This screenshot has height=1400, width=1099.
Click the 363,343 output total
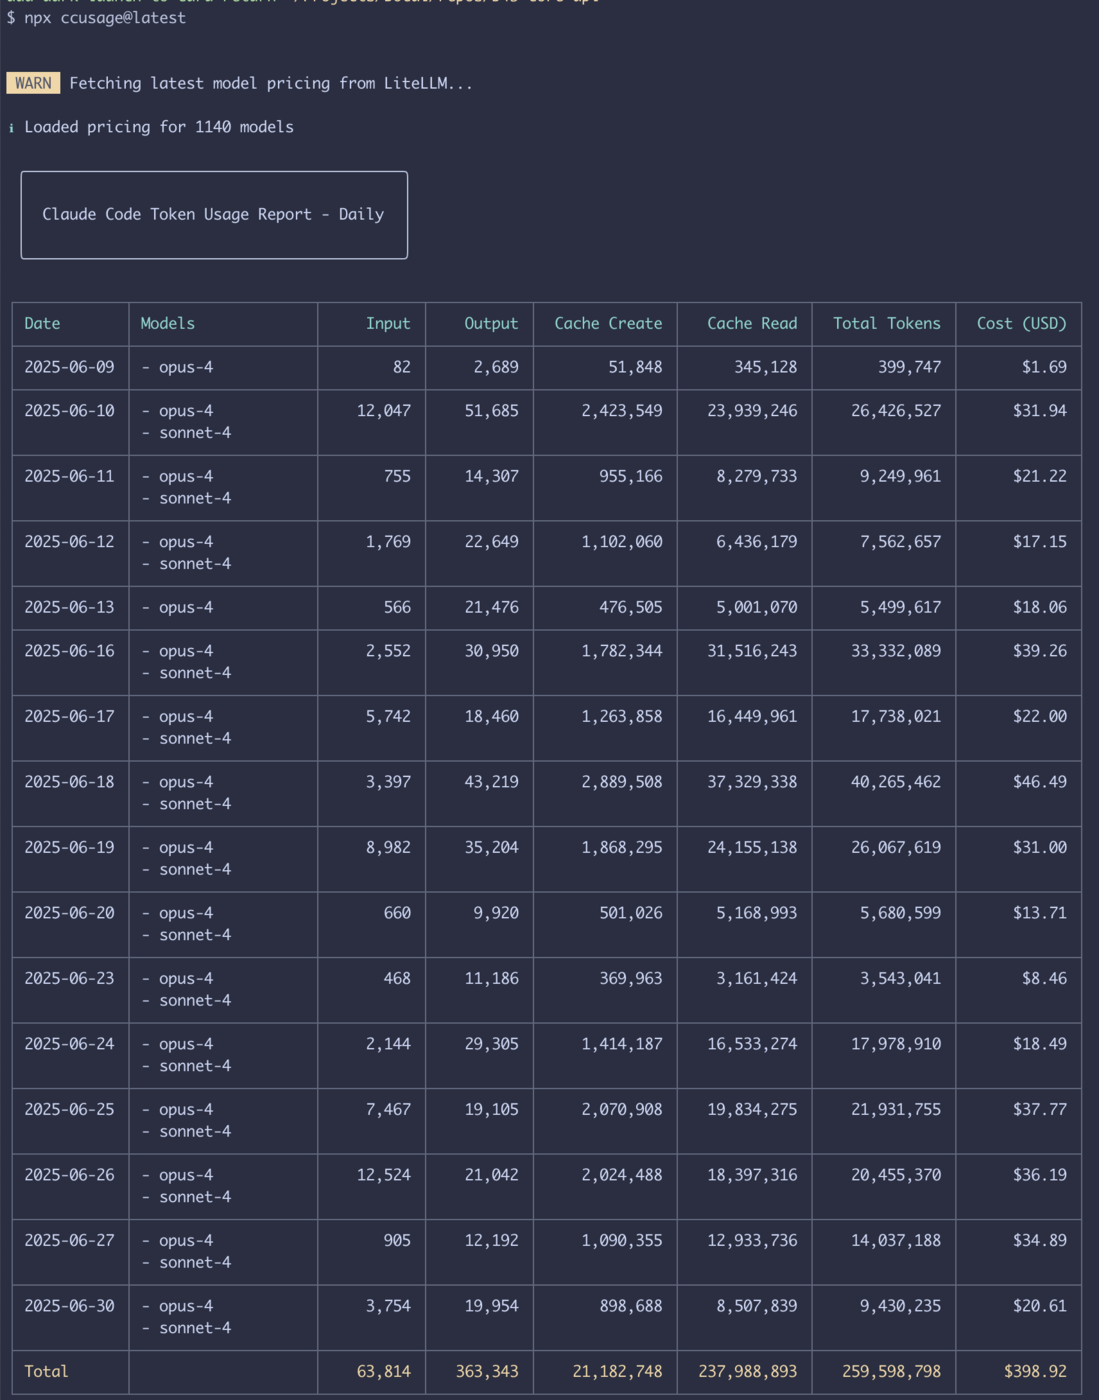pyautogui.click(x=487, y=1371)
